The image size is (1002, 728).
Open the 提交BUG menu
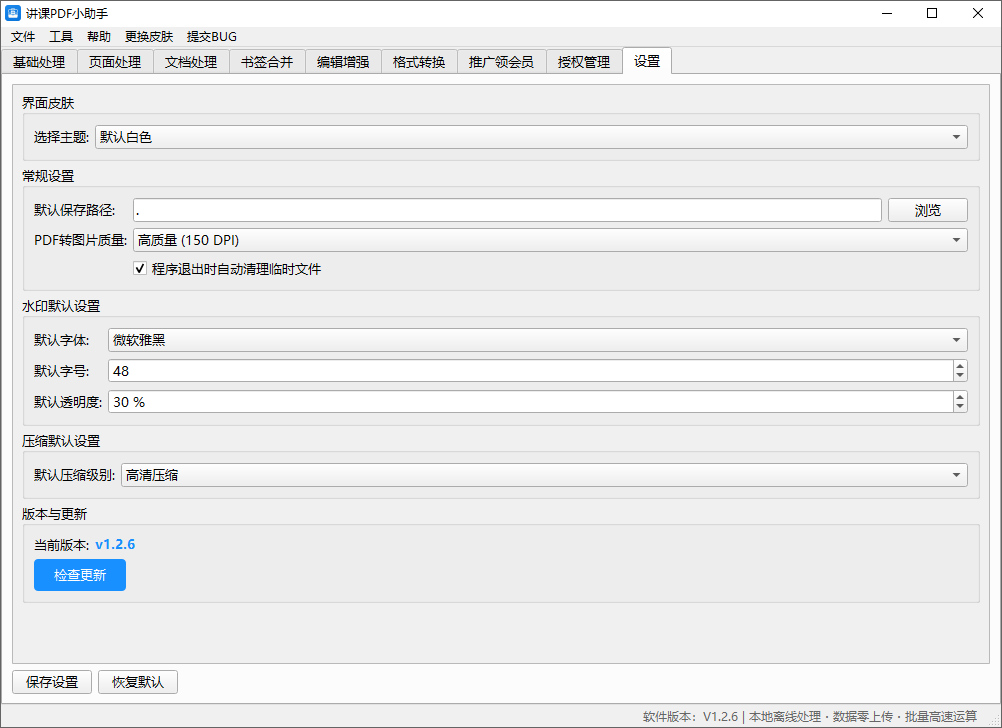[x=212, y=36]
